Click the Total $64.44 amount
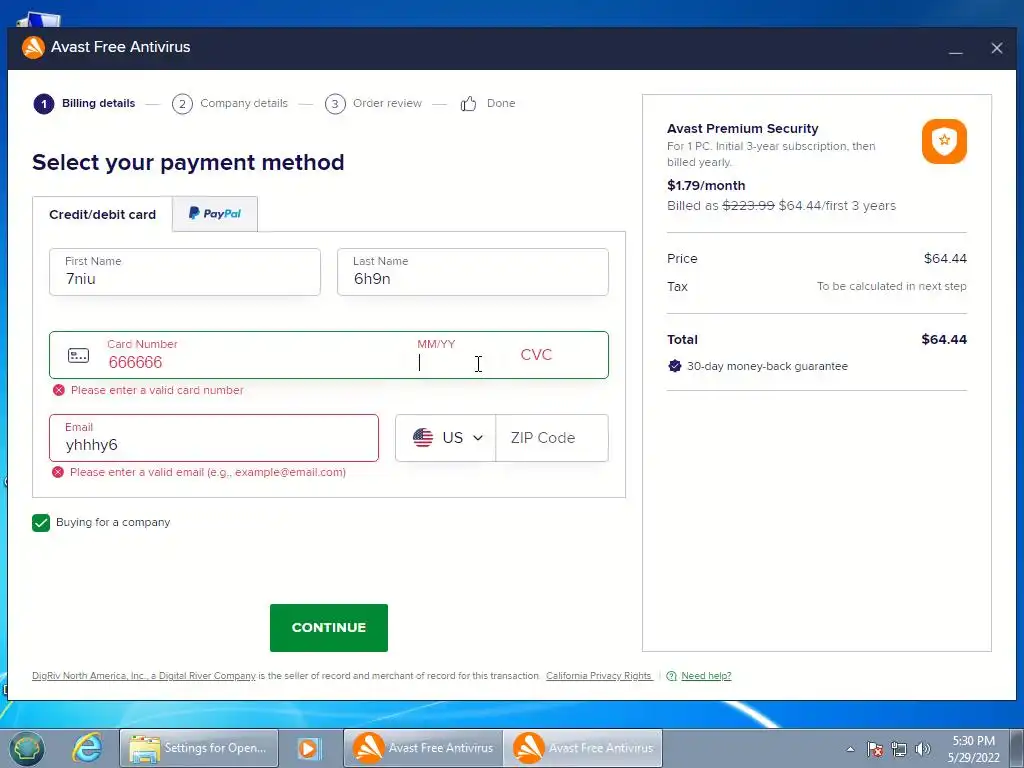 944,339
